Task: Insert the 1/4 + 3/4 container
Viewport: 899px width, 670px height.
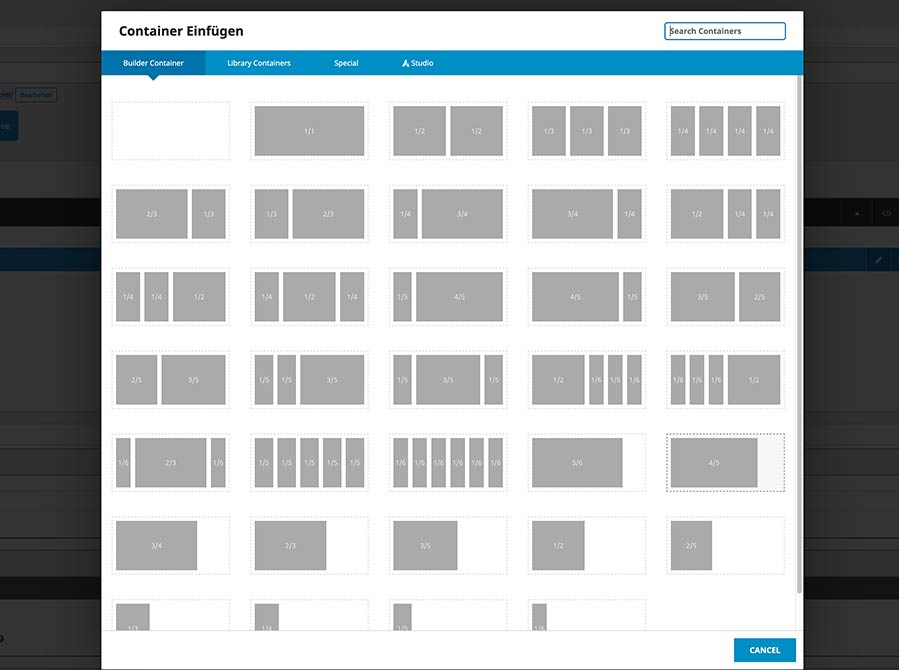Action: tap(447, 213)
